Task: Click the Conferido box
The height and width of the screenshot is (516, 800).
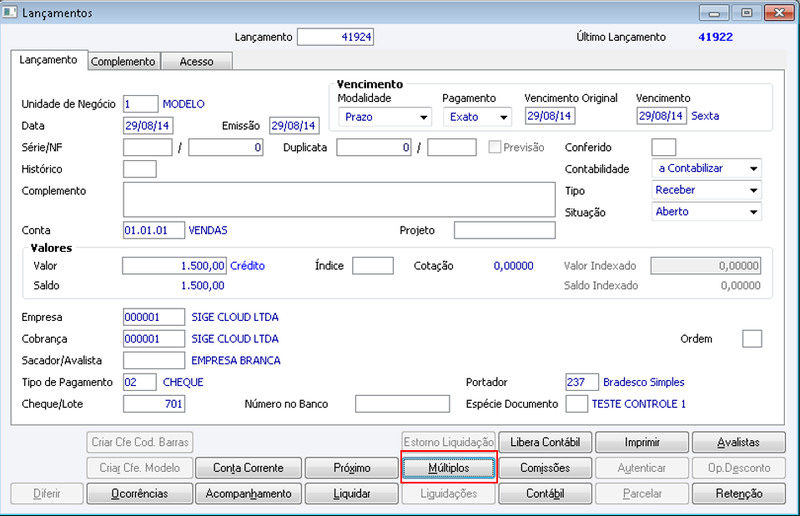Action: (664, 148)
